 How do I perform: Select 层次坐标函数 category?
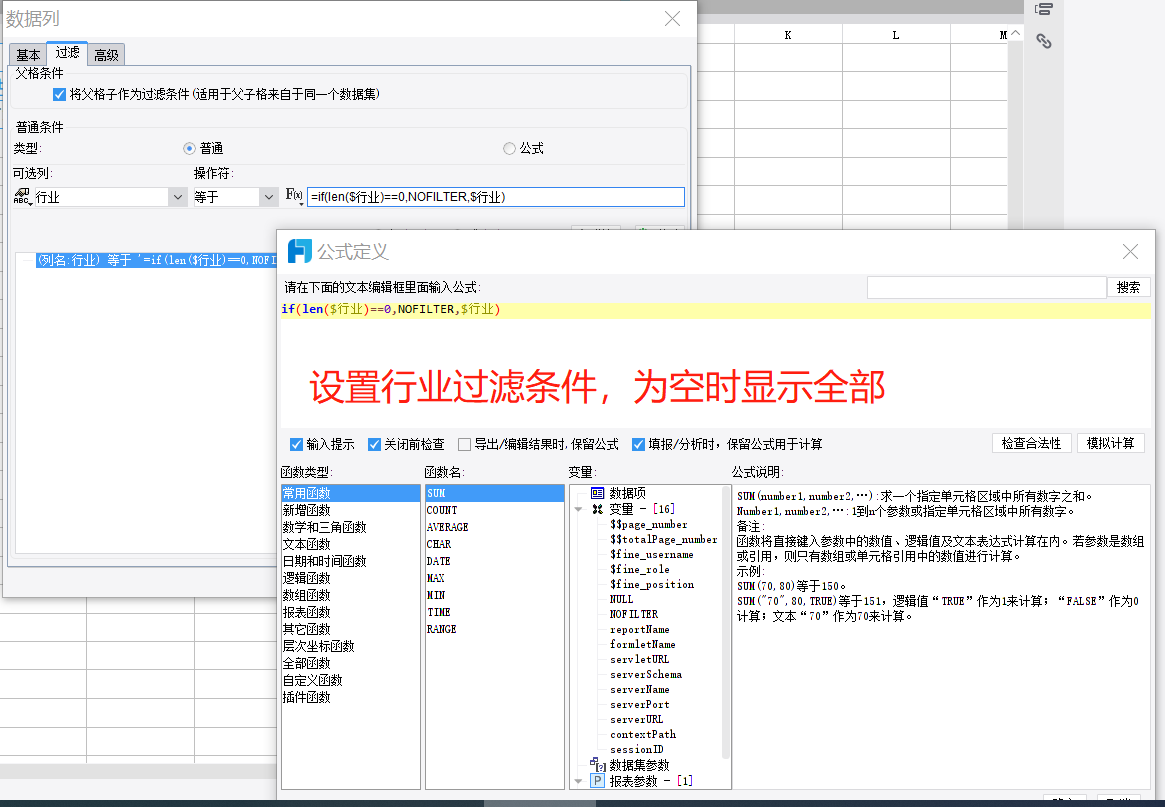click(x=351, y=646)
